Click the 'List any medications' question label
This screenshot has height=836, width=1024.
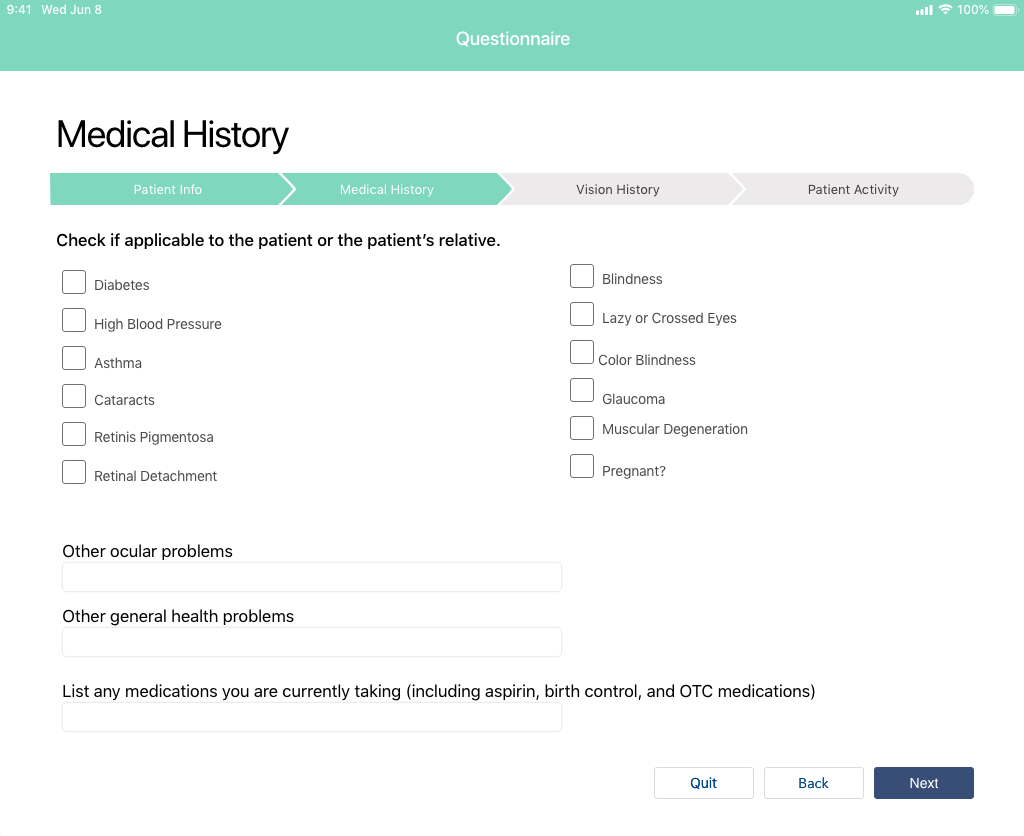[x=439, y=691]
